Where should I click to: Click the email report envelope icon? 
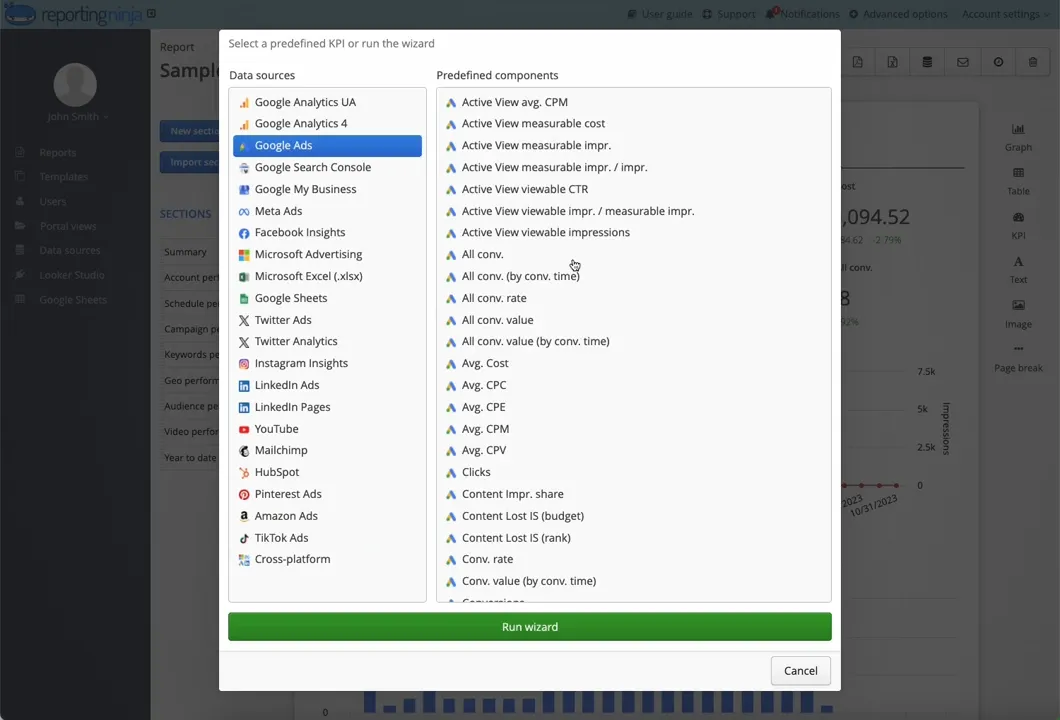tap(963, 62)
